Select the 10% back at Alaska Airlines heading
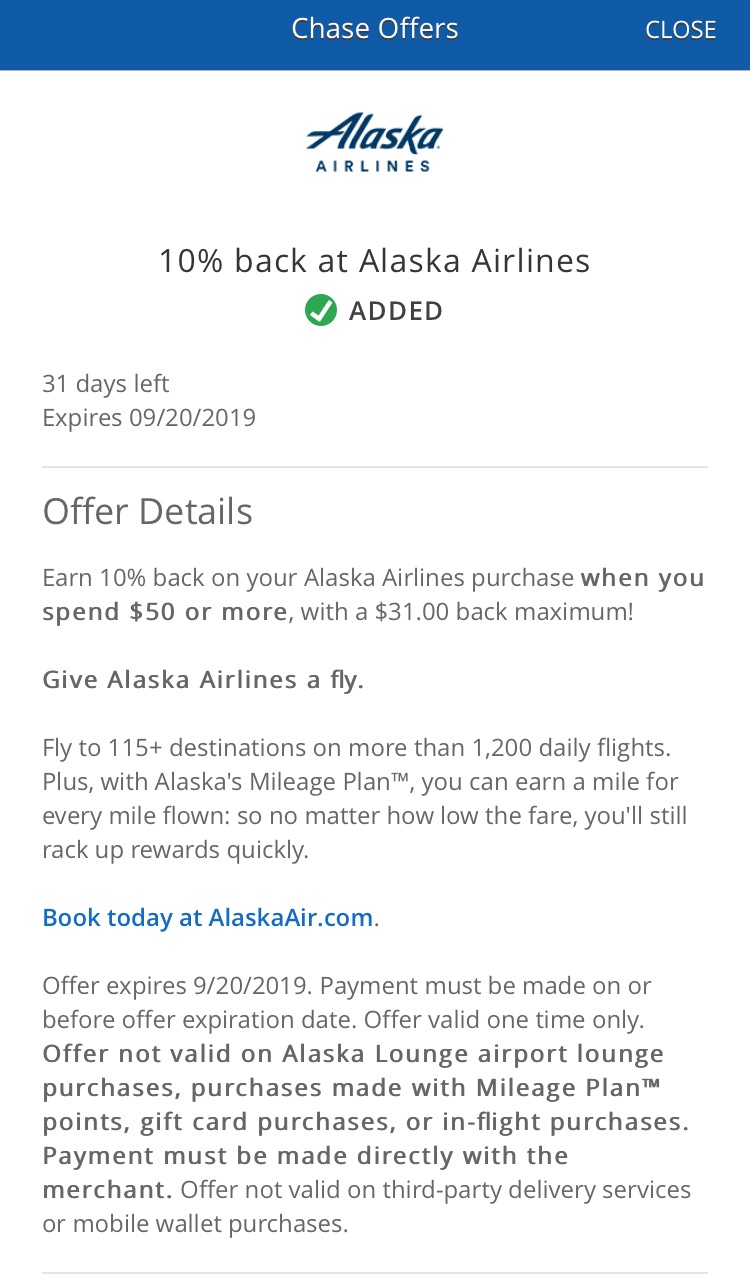The height and width of the screenshot is (1276, 750). 374,261
